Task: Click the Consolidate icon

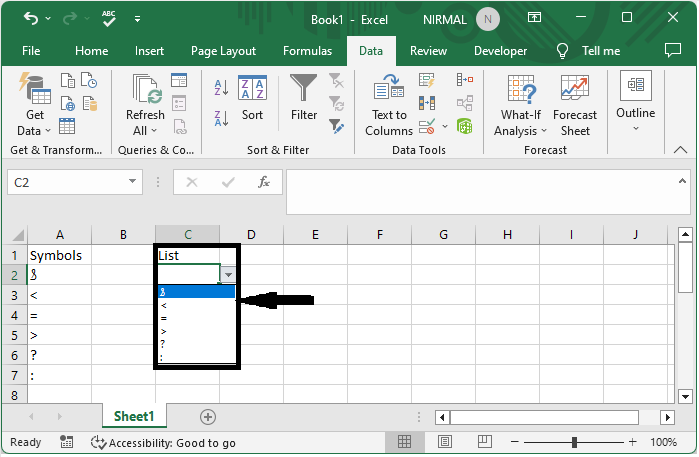Action: [465, 80]
